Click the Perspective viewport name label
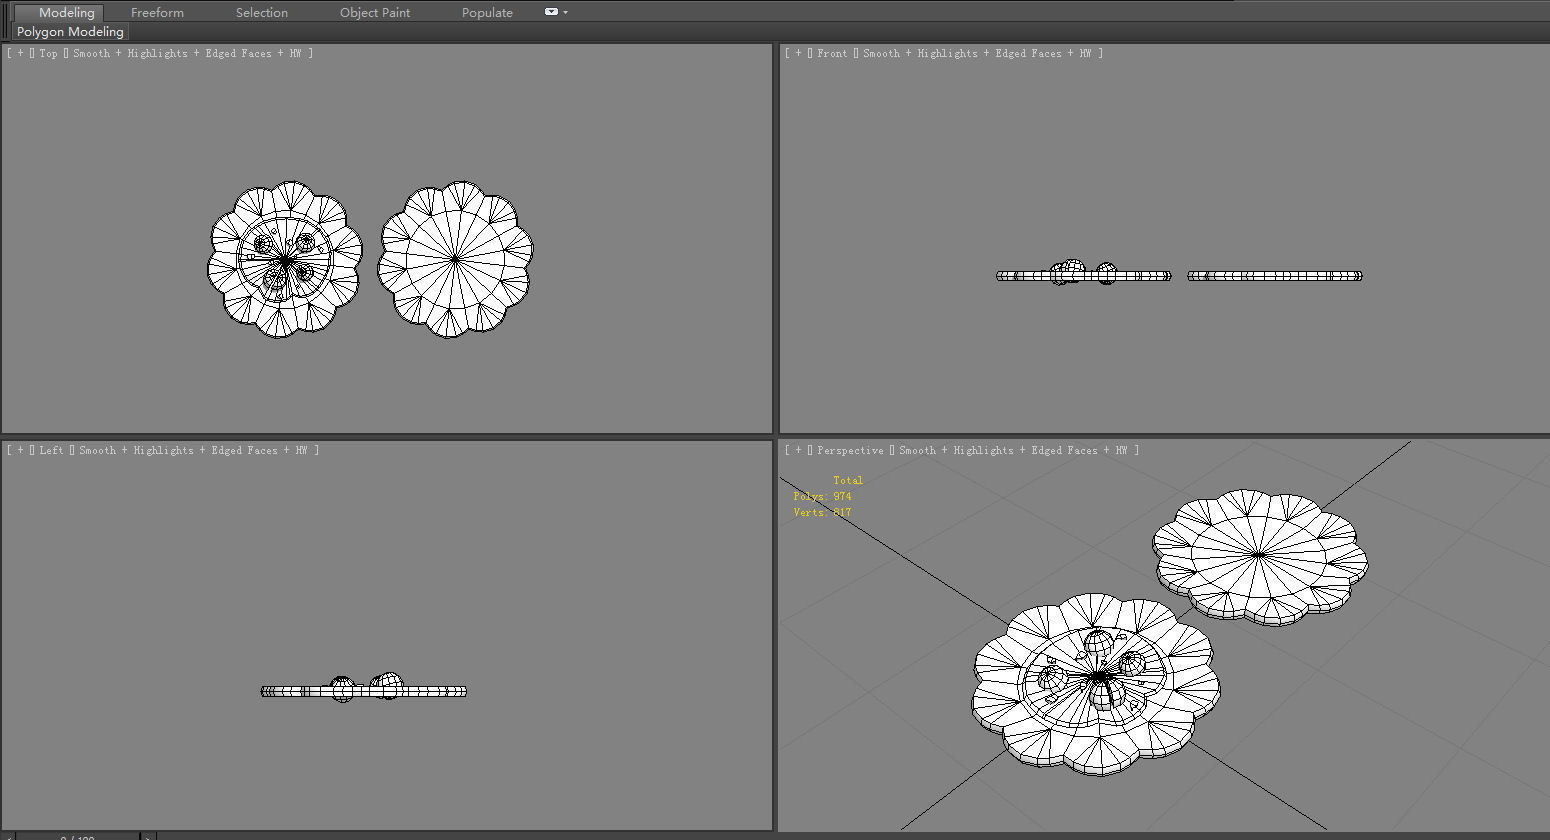The height and width of the screenshot is (840, 1550). point(850,450)
